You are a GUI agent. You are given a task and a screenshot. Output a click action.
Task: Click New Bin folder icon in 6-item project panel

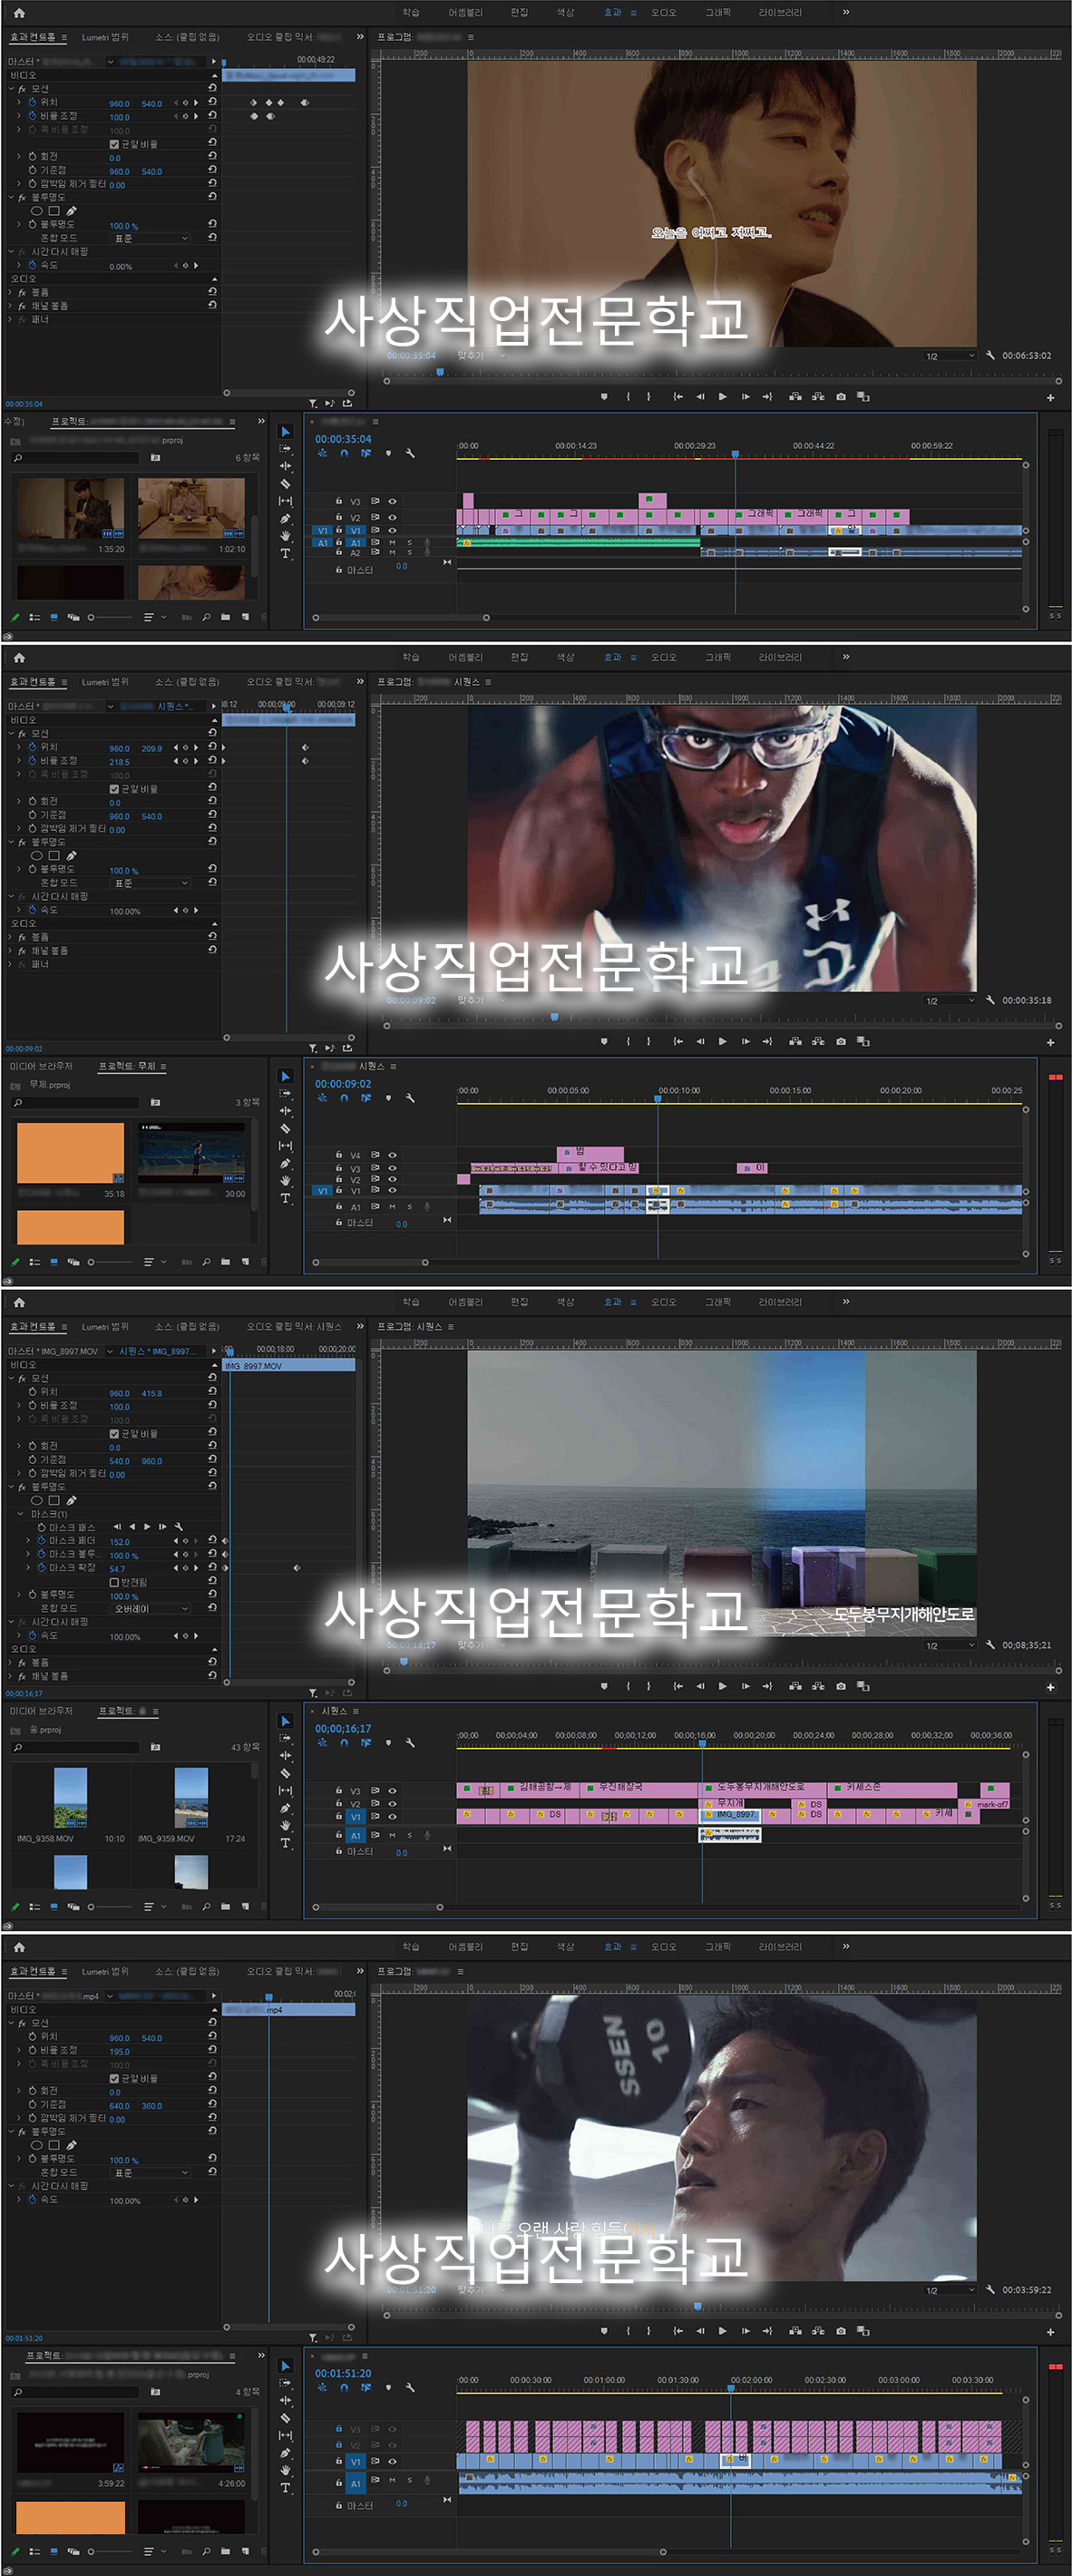(x=225, y=617)
